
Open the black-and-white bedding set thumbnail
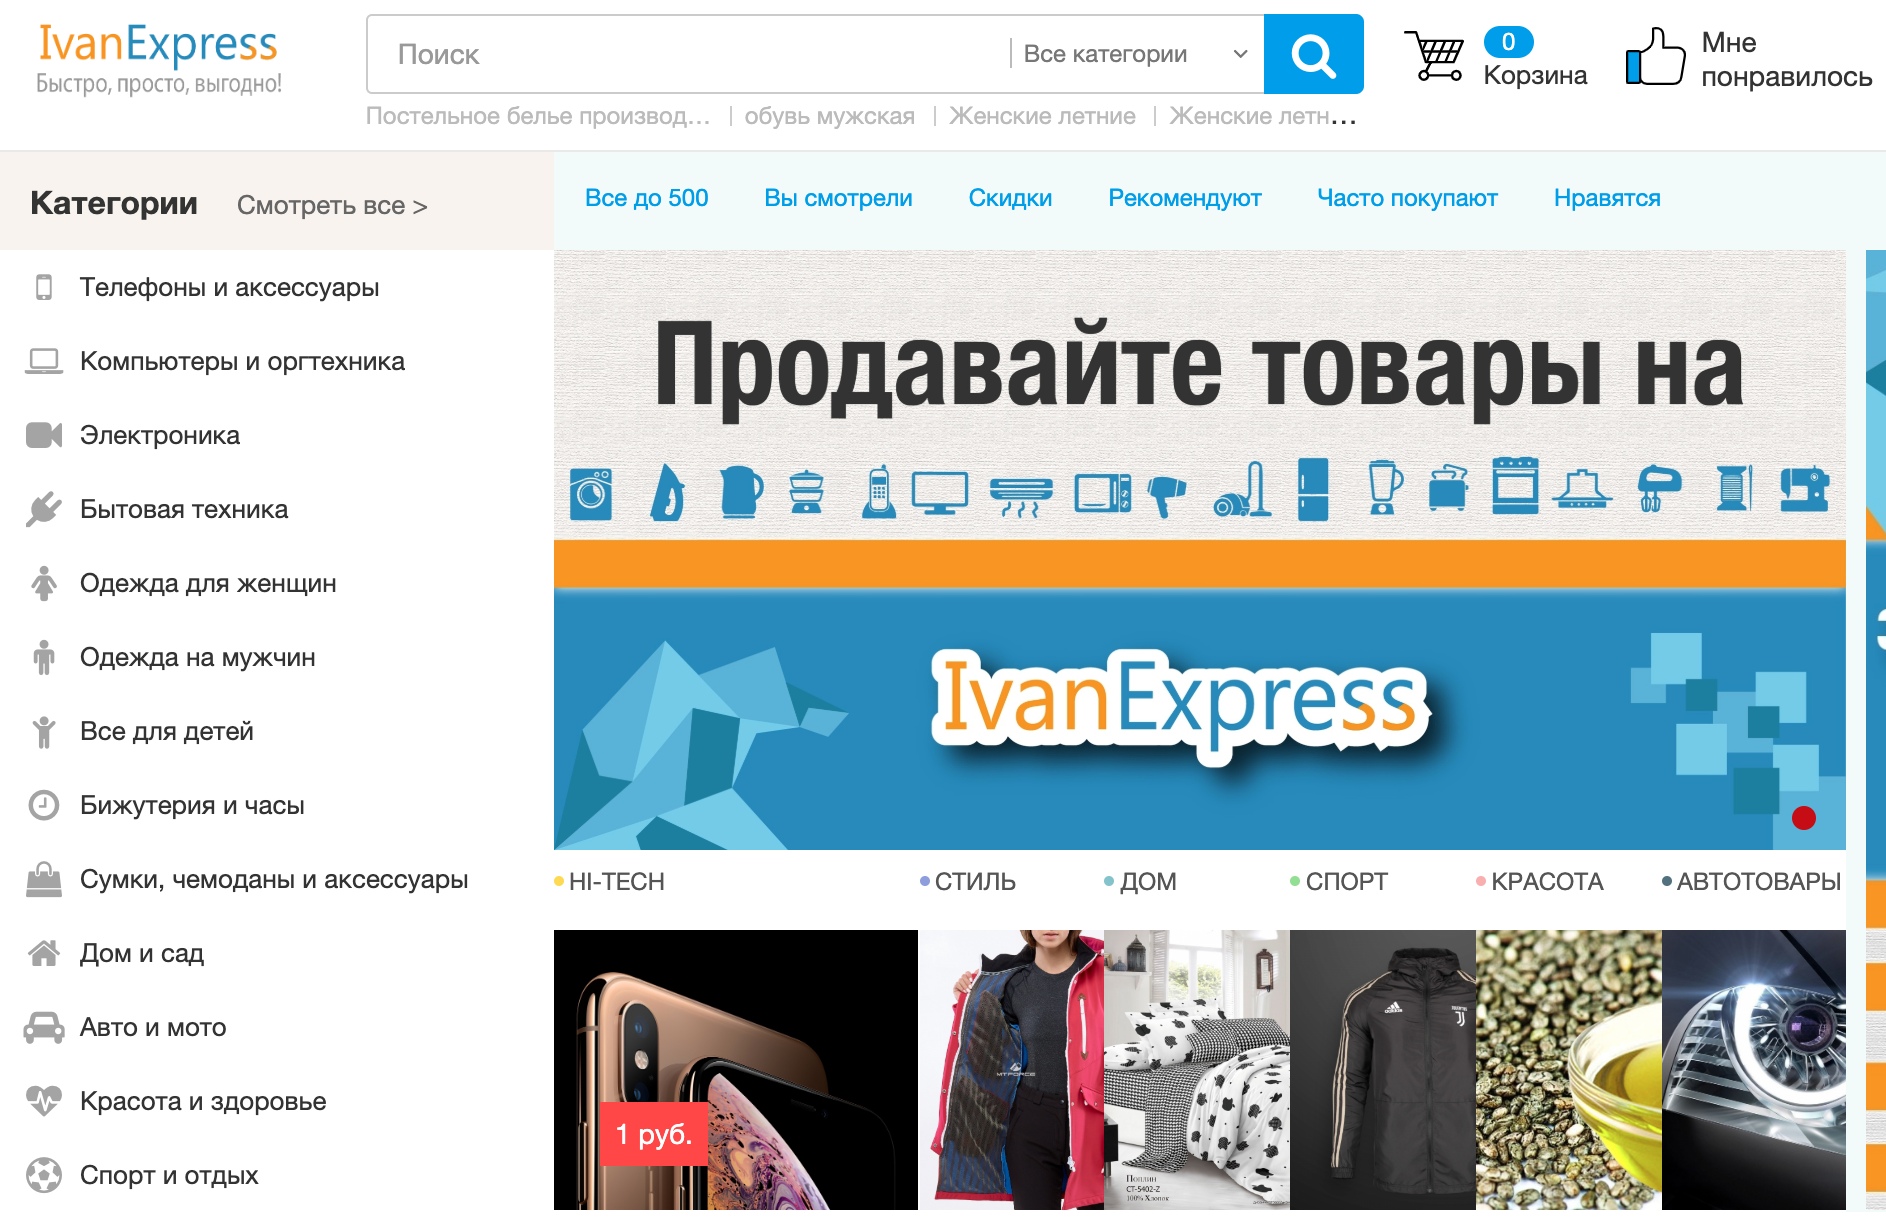pos(1197,1070)
